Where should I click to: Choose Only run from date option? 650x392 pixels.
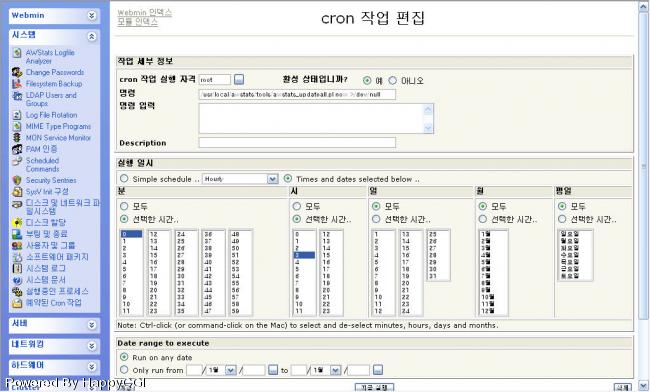pyautogui.click(x=124, y=369)
